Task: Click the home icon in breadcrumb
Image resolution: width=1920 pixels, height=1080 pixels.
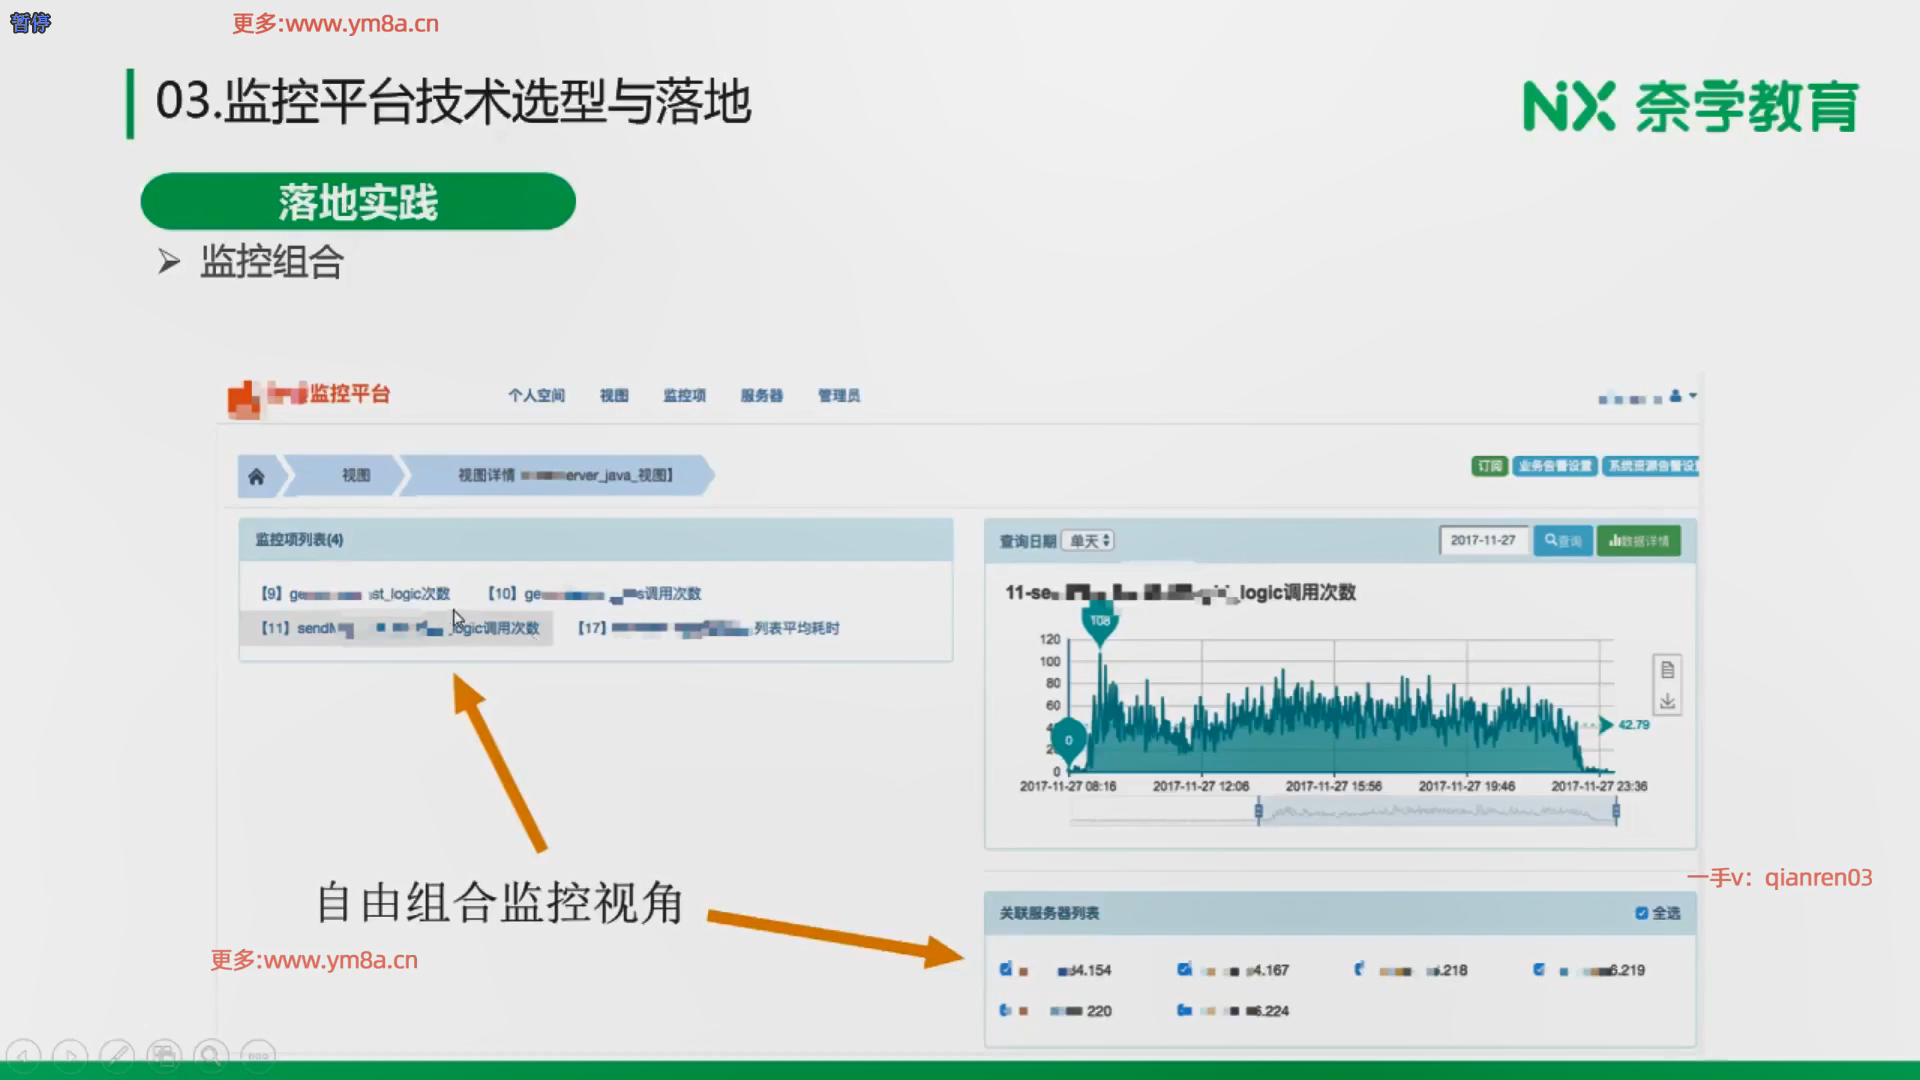Action: [257, 476]
